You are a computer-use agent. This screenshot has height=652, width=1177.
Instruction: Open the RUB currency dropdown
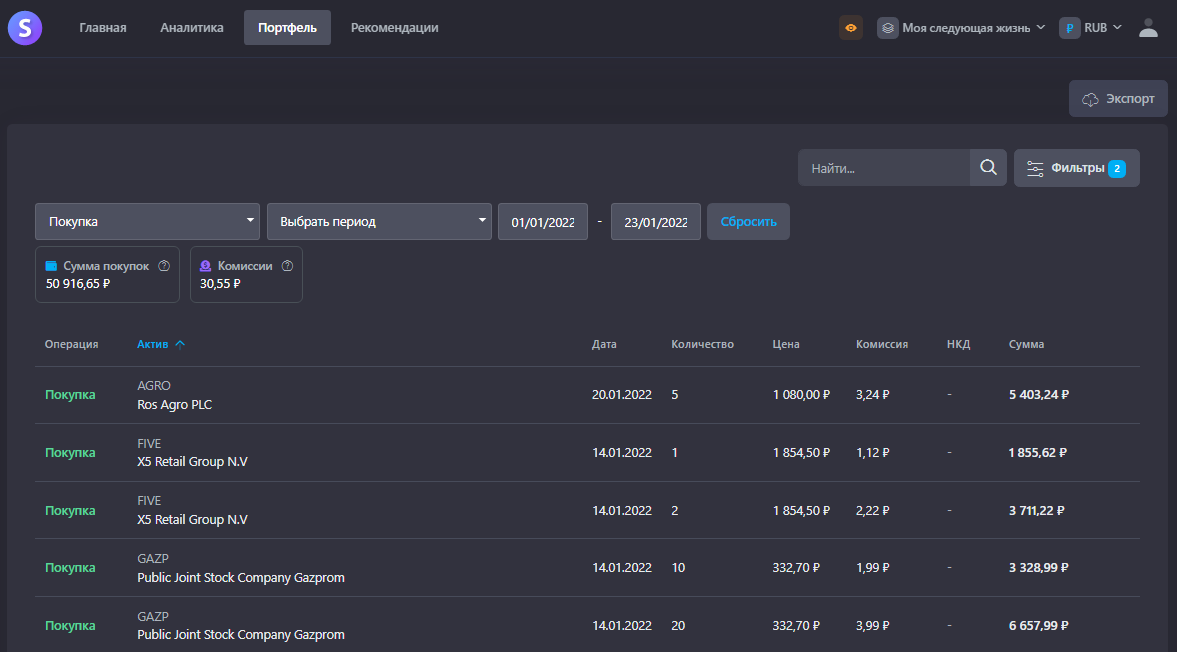point(1091,28)
